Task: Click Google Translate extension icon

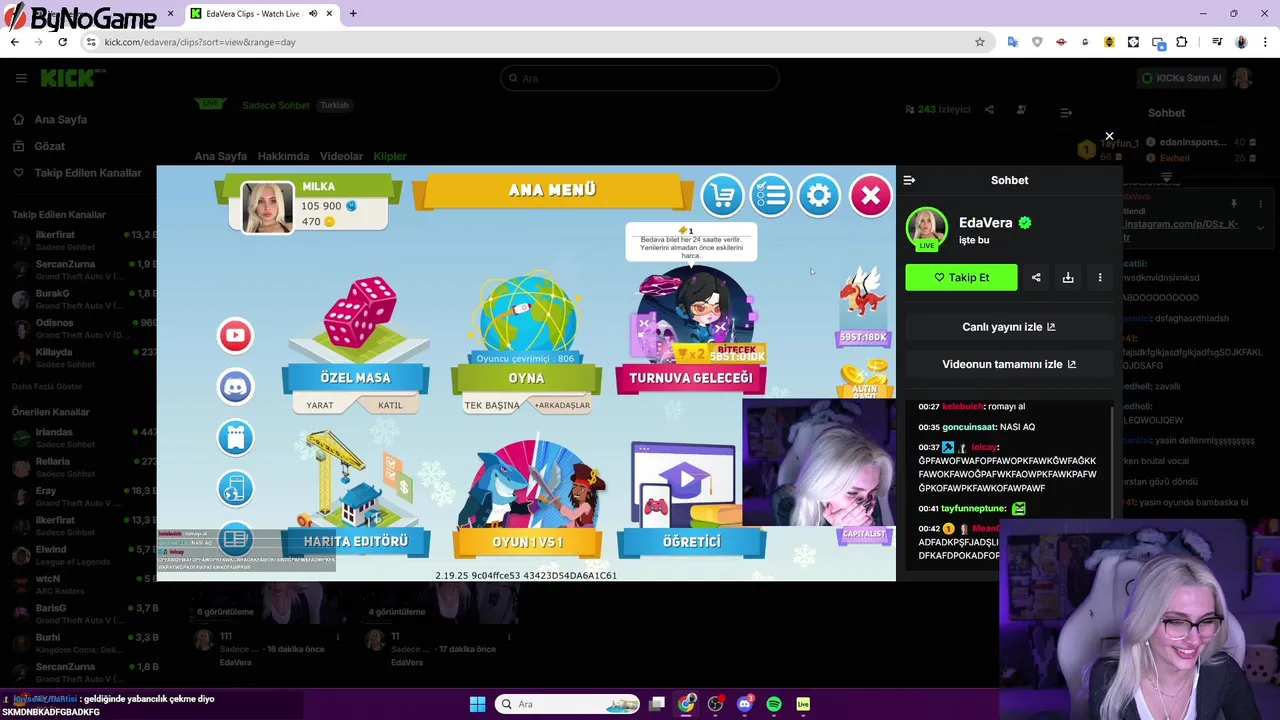Action: [x=1013, y=42]
